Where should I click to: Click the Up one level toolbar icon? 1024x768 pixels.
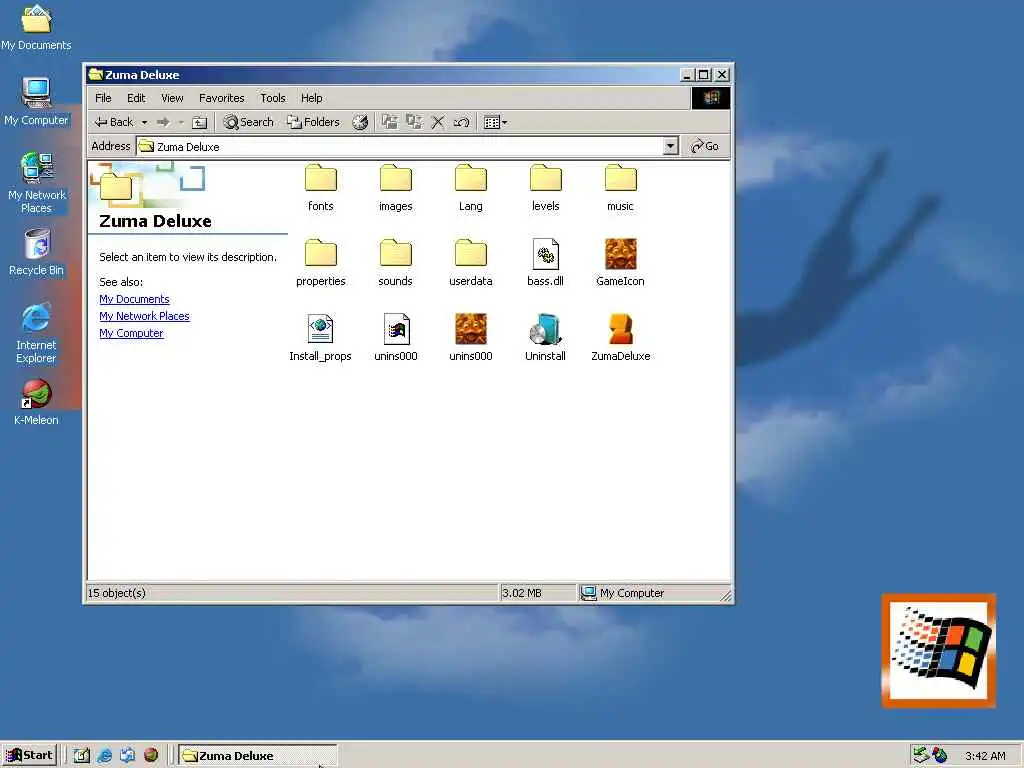(x=200, y=122)
